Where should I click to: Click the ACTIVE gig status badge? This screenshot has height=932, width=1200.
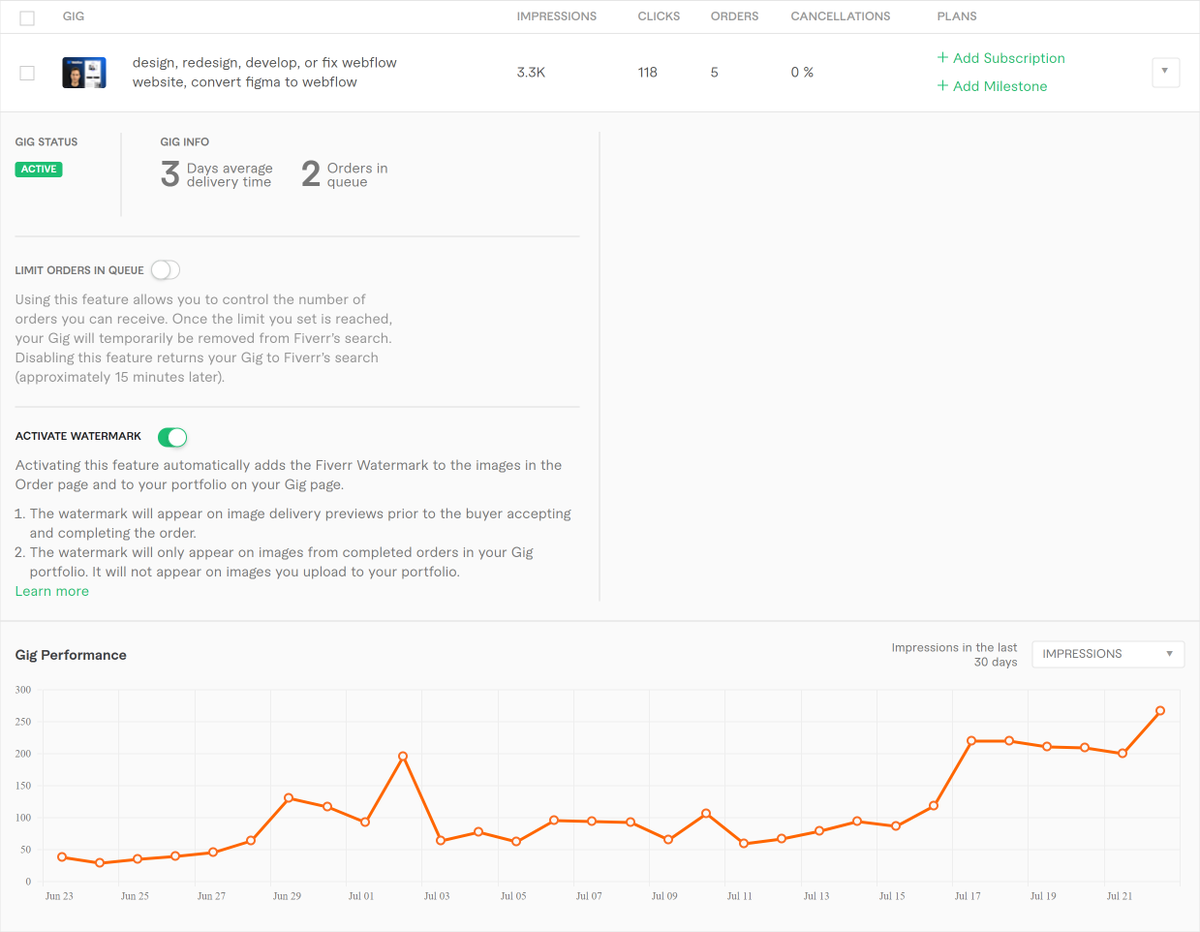tap(39, 169)
